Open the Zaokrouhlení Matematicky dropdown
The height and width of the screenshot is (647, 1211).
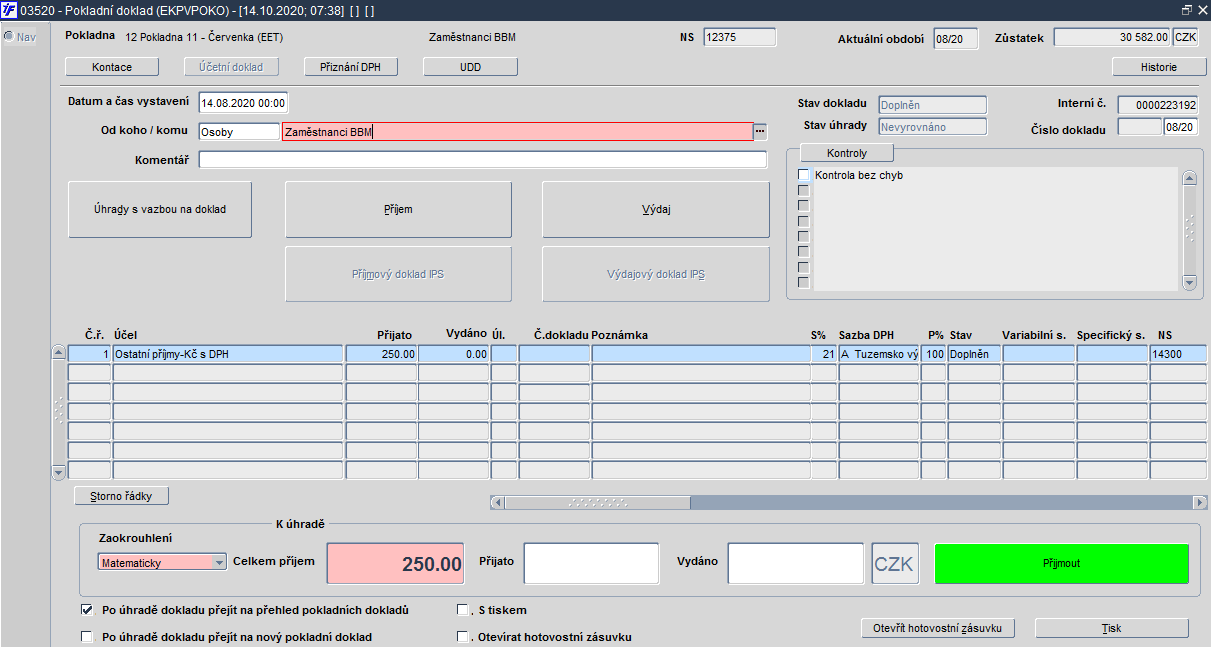(220, 563)
